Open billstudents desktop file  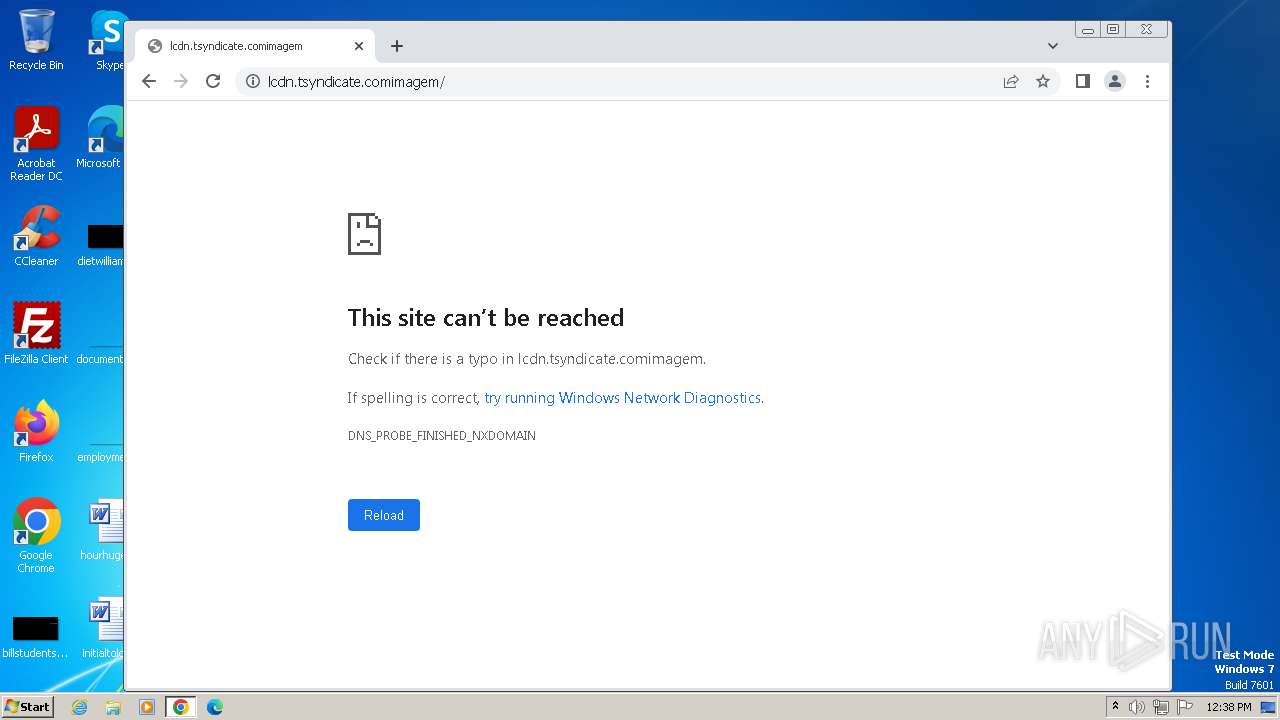tap(36, 637)
